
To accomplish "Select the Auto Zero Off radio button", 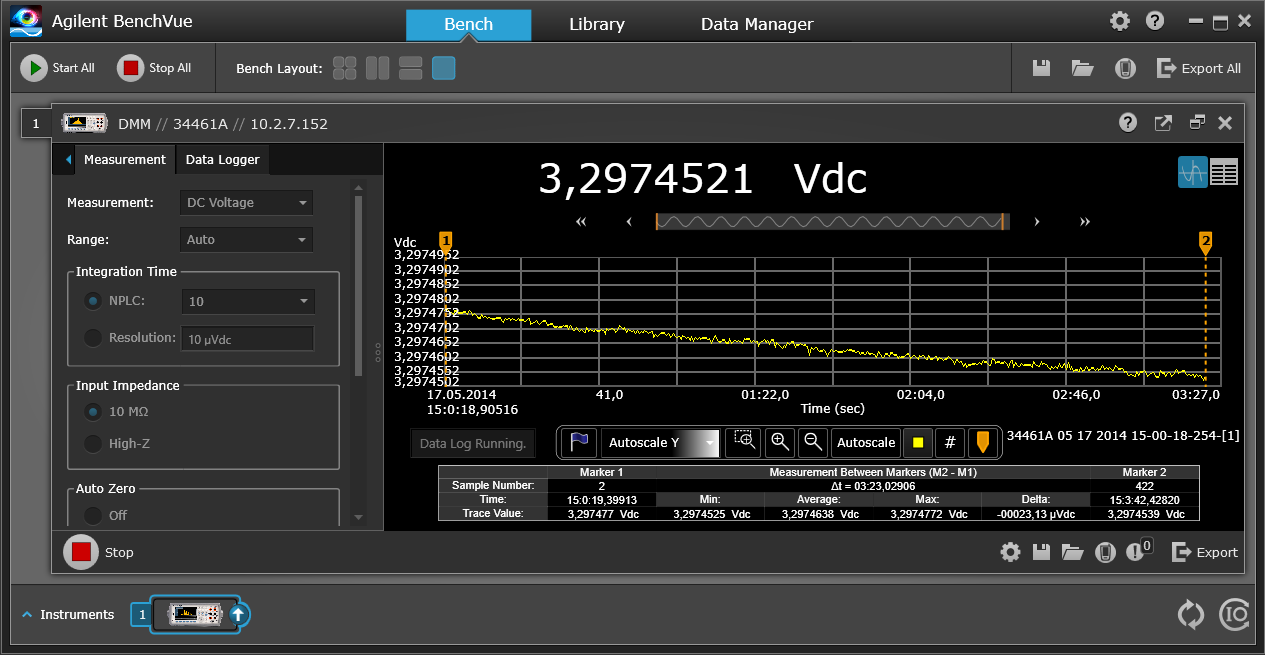I will click(93, 515).
